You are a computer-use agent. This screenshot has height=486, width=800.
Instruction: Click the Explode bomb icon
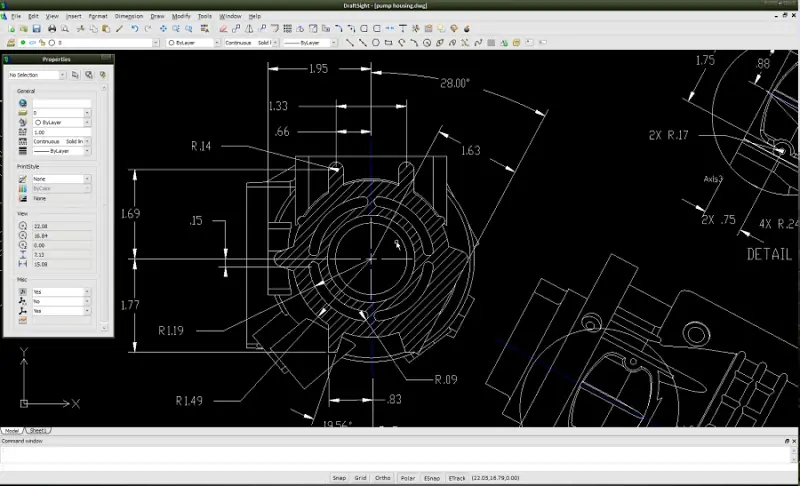pos(467,29)
